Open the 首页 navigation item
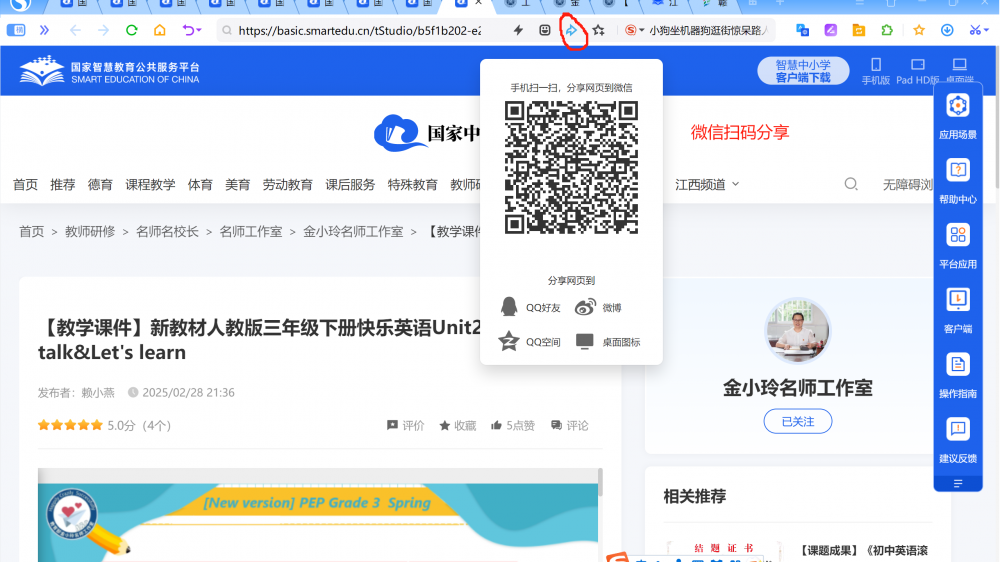This screenshot has width=1000, height=562. [x=26, y=184]
